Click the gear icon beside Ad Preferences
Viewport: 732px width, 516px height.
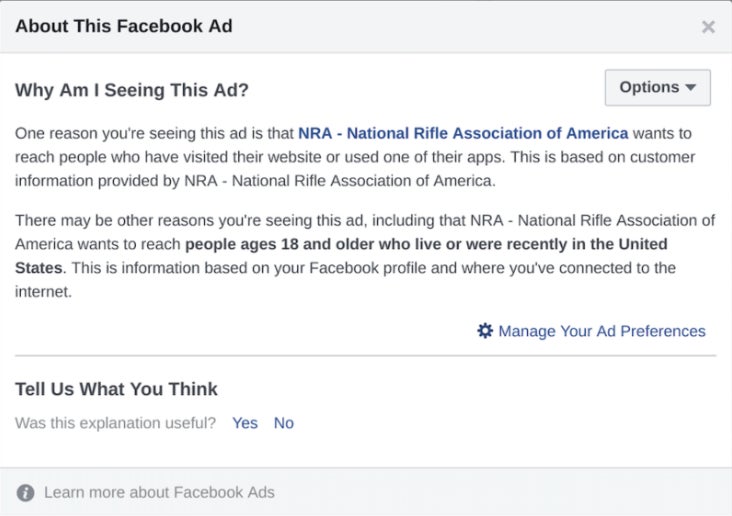485,331
